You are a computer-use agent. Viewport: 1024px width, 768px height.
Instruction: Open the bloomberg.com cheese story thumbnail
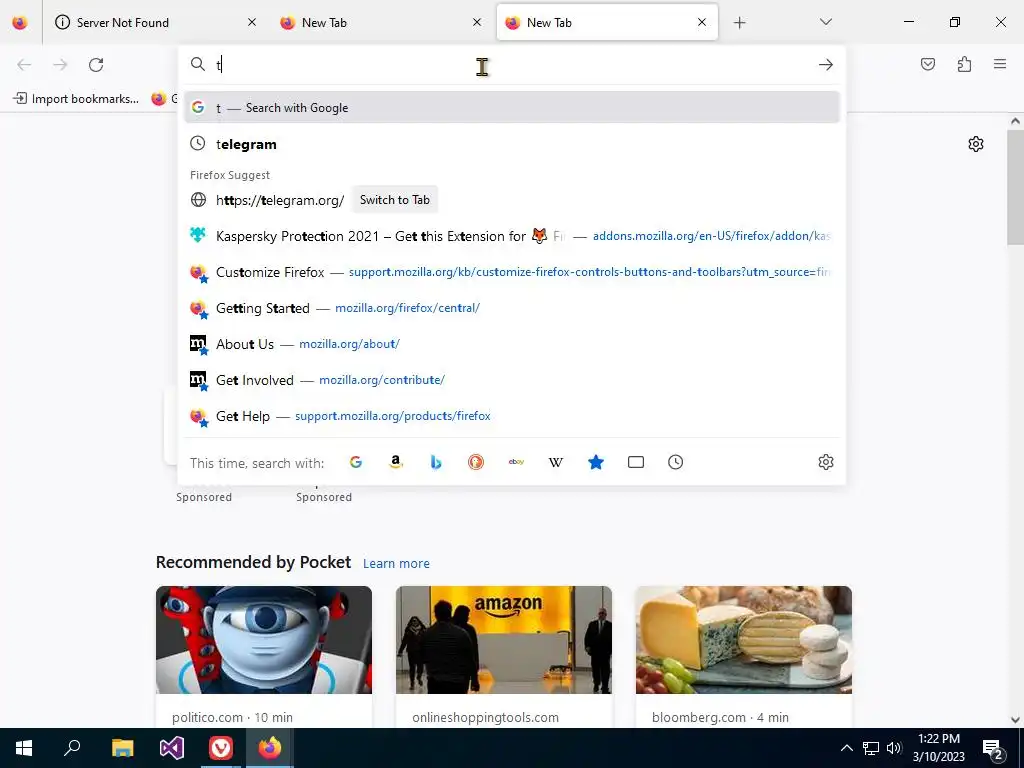[743, 640]
